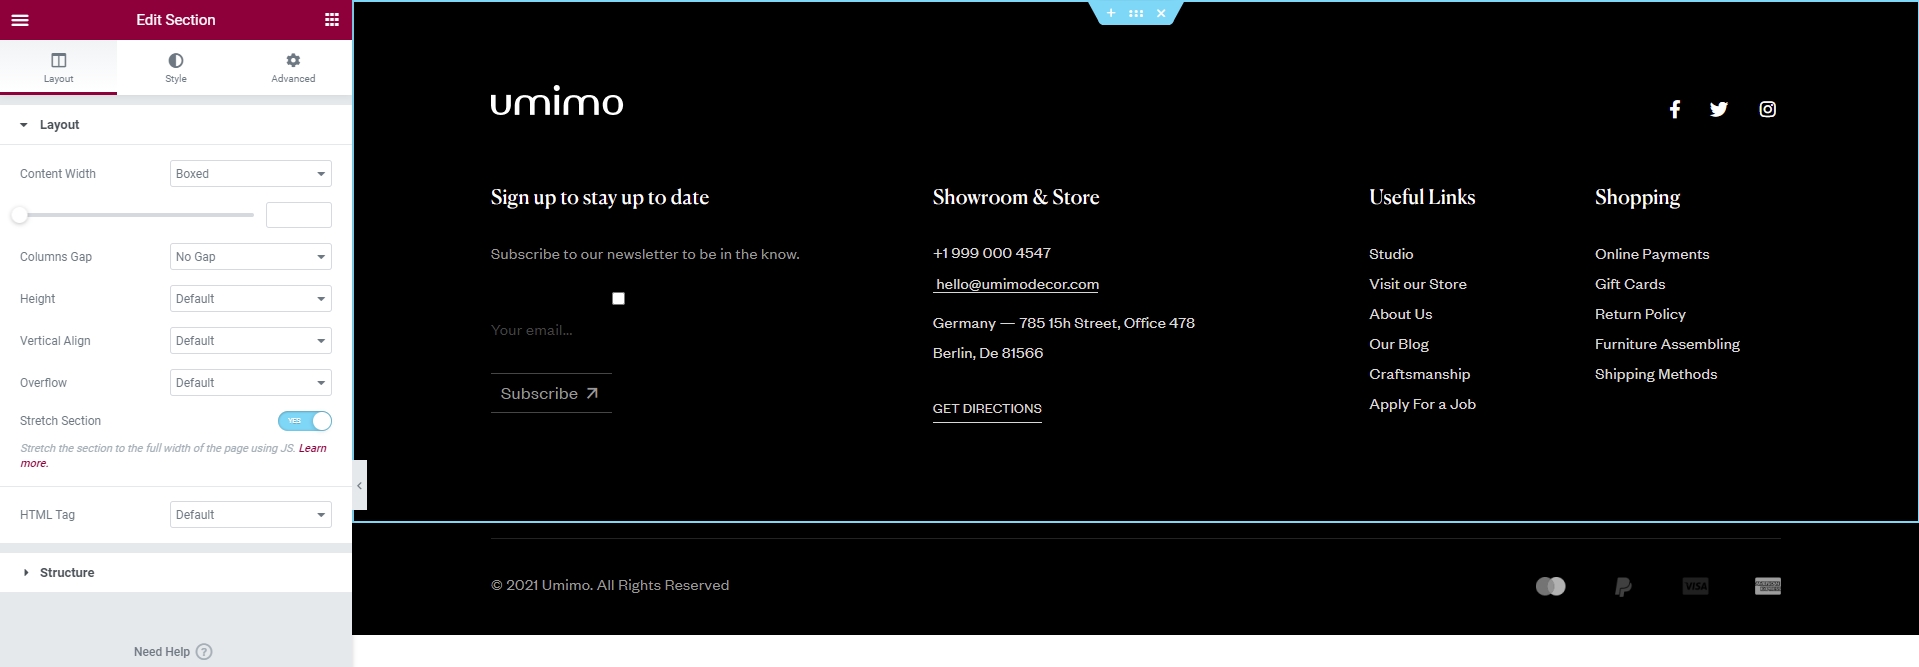Switch to the Style tab
Viewport: 1919px width, 667px height.
(176, 68)
